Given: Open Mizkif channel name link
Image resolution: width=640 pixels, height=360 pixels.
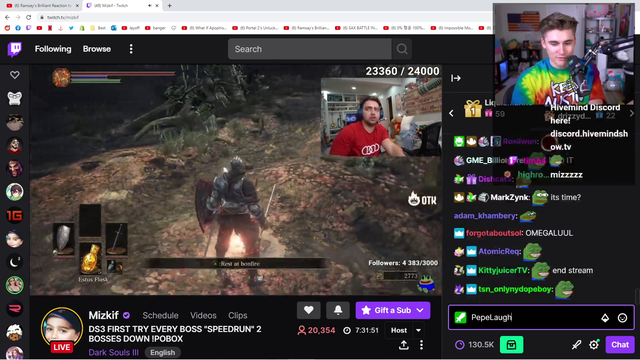Looking at the screenshot, I should (x=104, y=316).
